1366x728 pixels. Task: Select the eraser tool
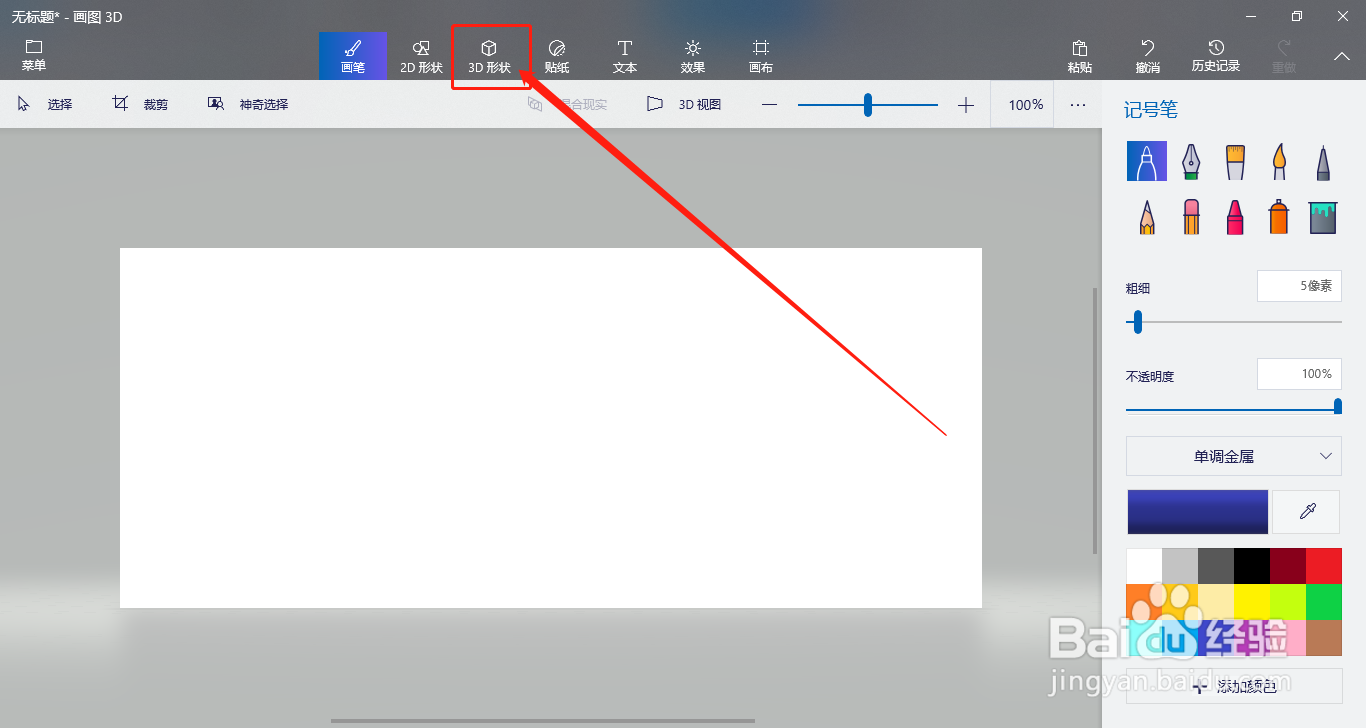[1191, 216]
